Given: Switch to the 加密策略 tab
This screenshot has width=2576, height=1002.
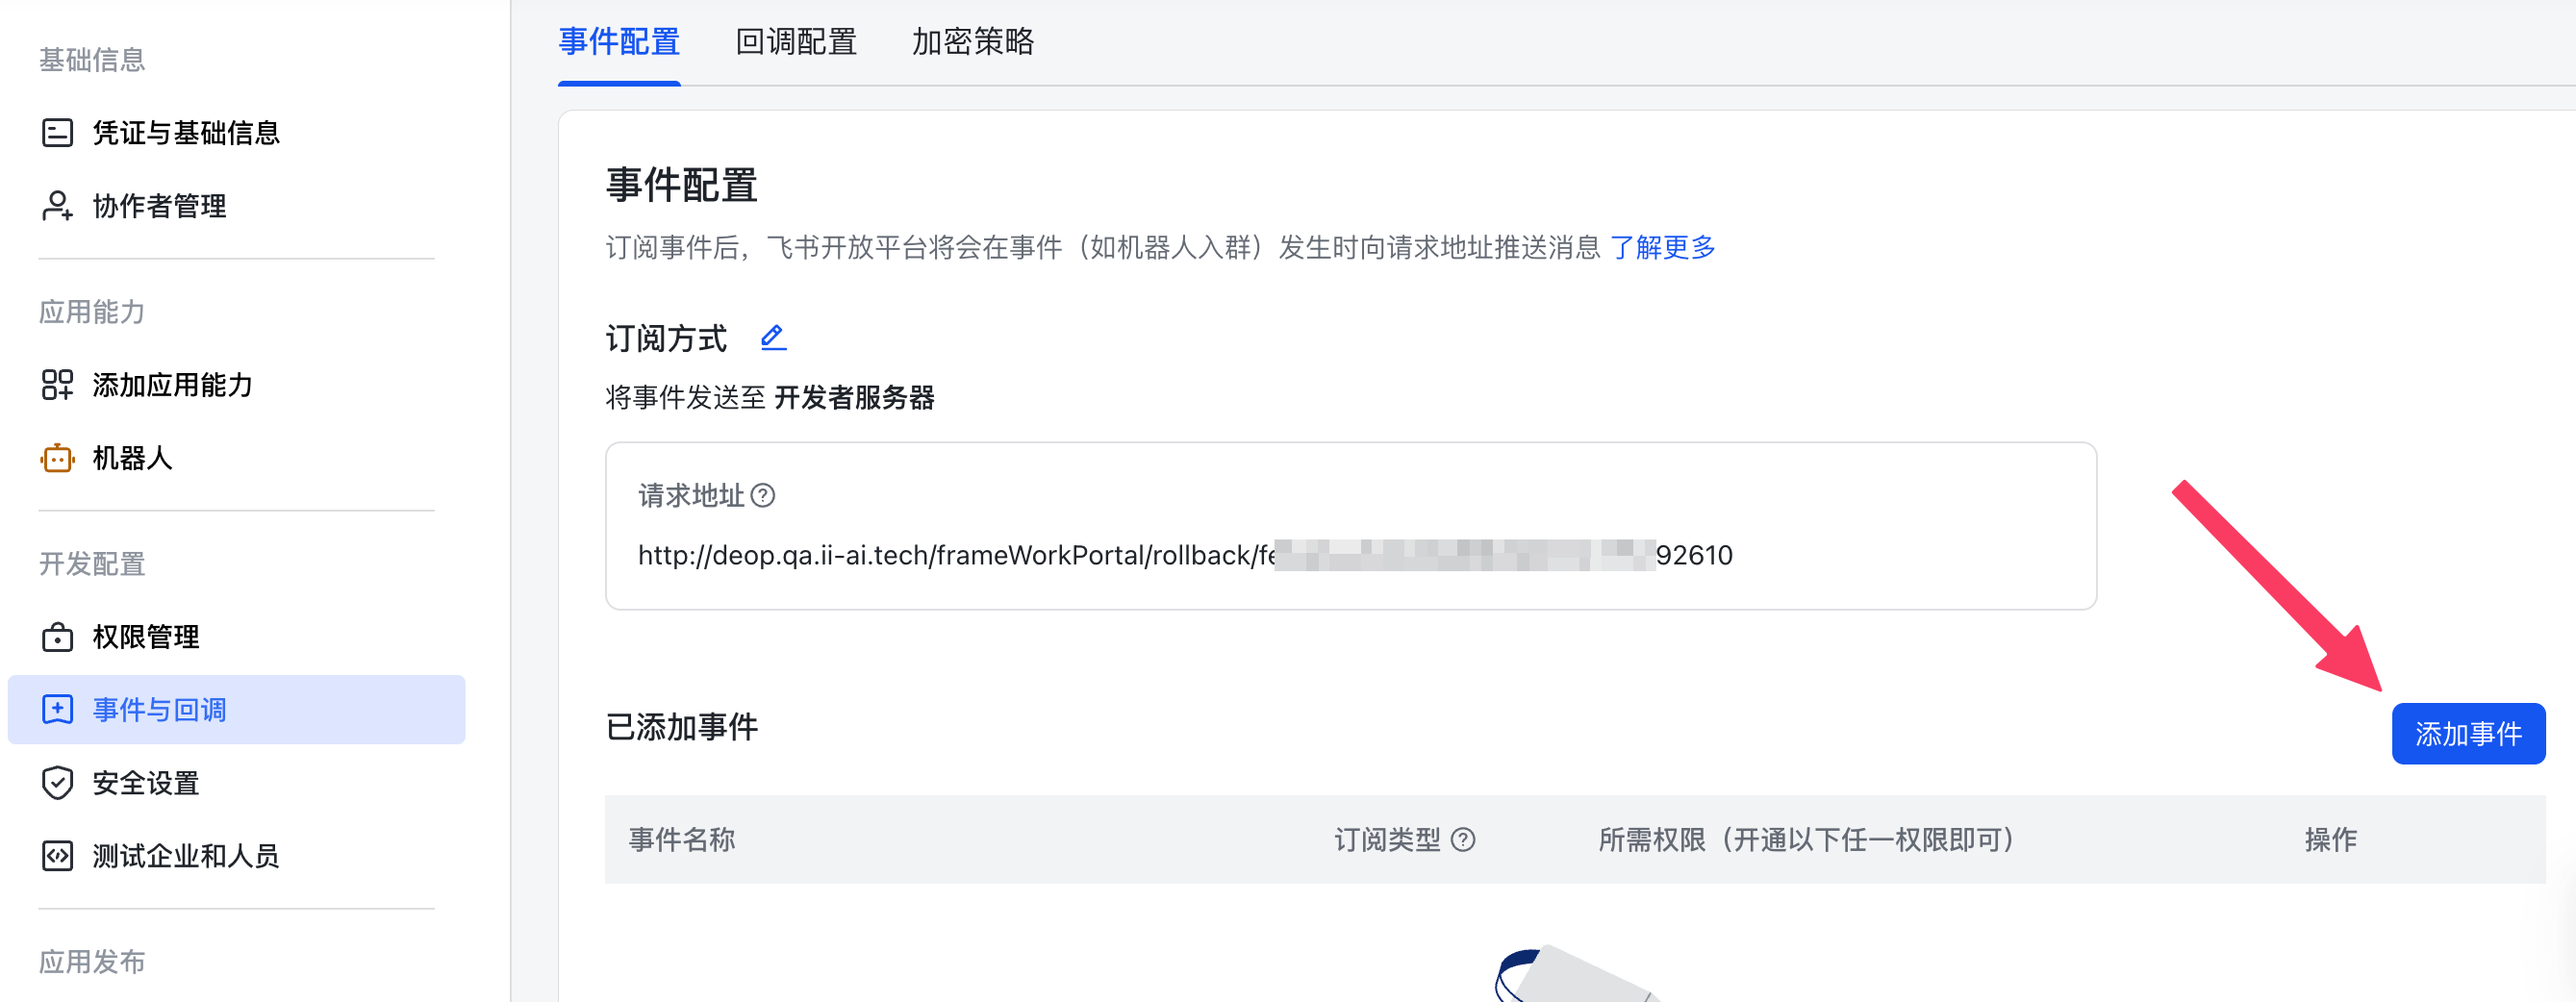Looking at the screenshot, I should [973, 42].
